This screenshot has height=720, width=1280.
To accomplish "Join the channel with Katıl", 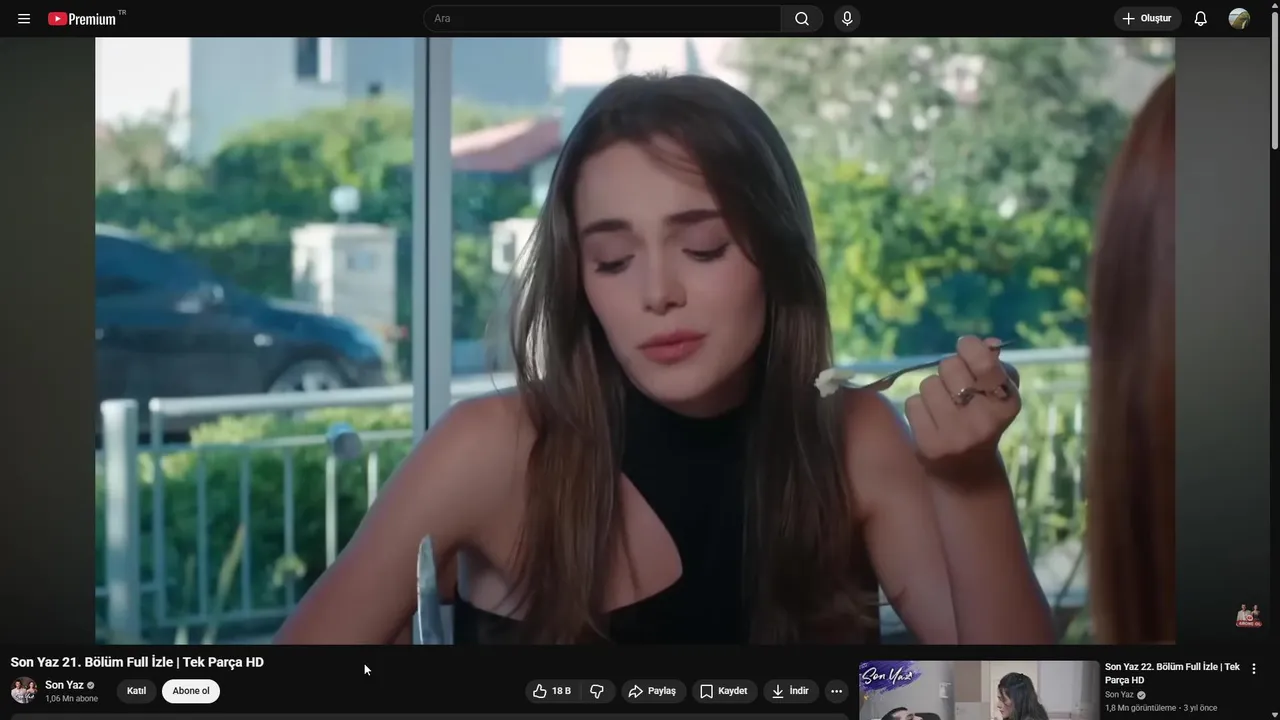I will (136, 691).
